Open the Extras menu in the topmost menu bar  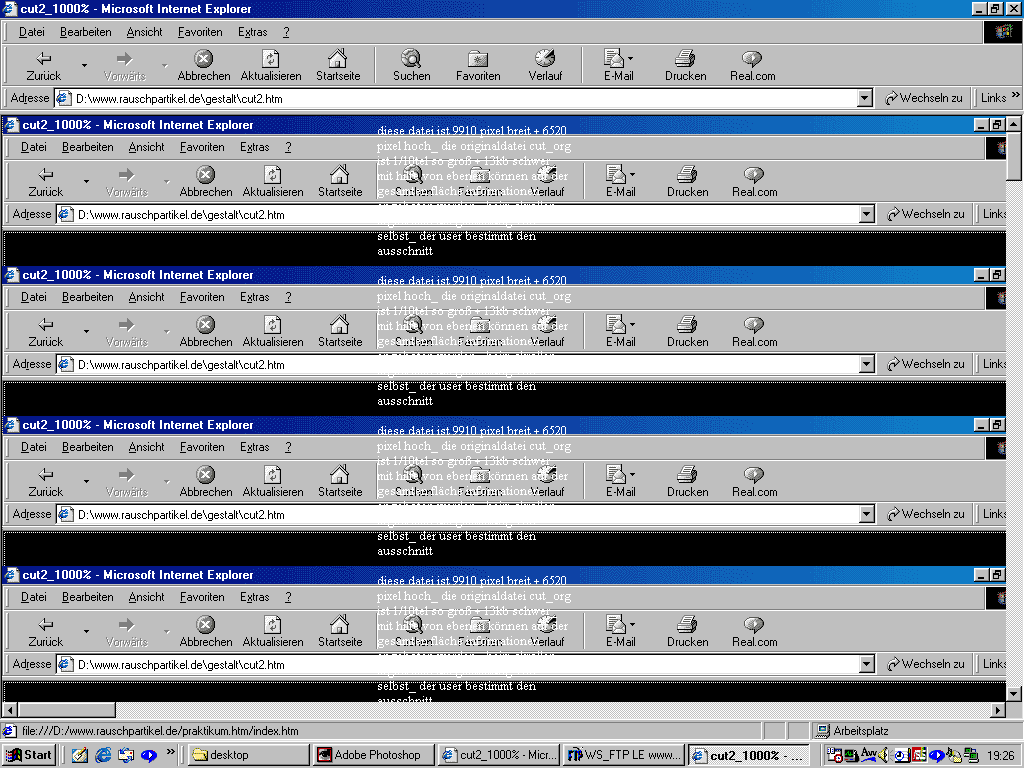coord(252,32)
